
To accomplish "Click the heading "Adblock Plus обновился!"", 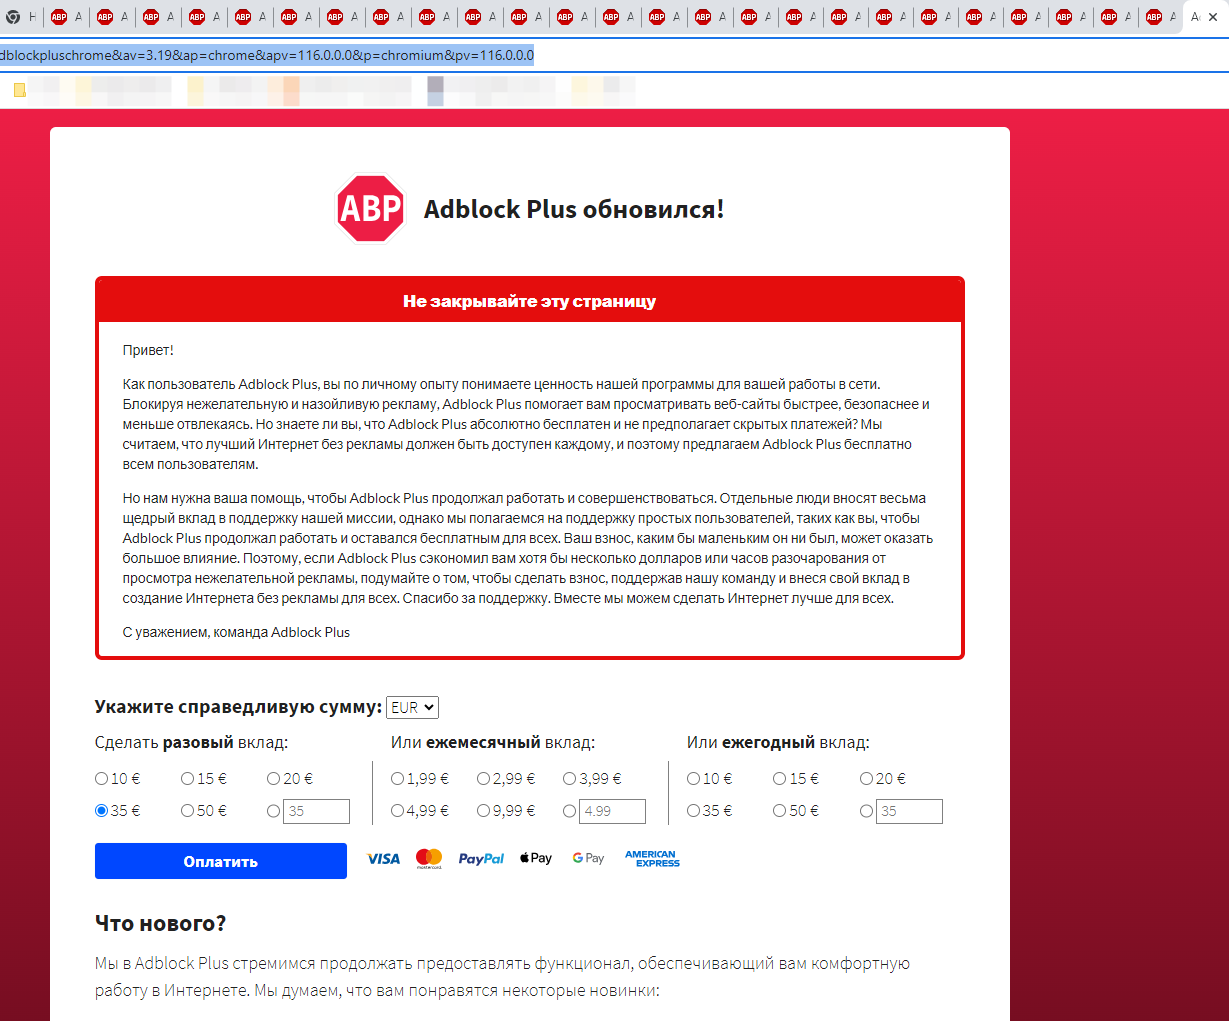I will (574, 209).
